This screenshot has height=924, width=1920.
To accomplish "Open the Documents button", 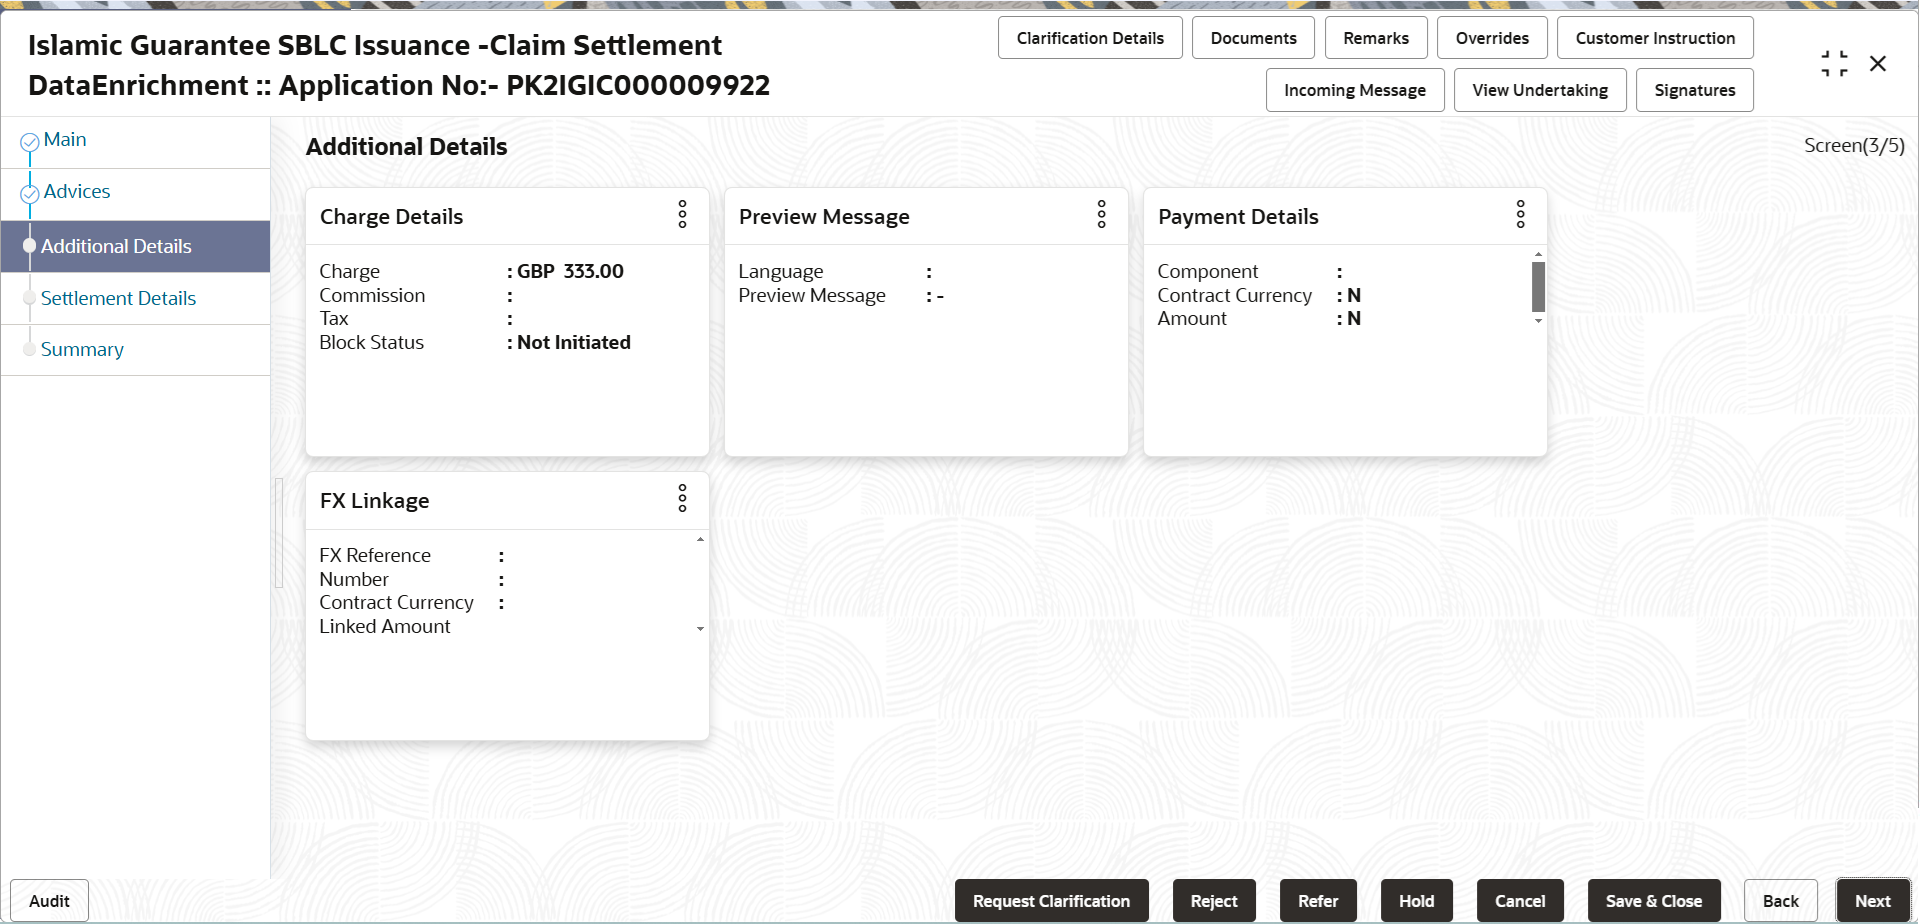I will (x=1253, y=38).
